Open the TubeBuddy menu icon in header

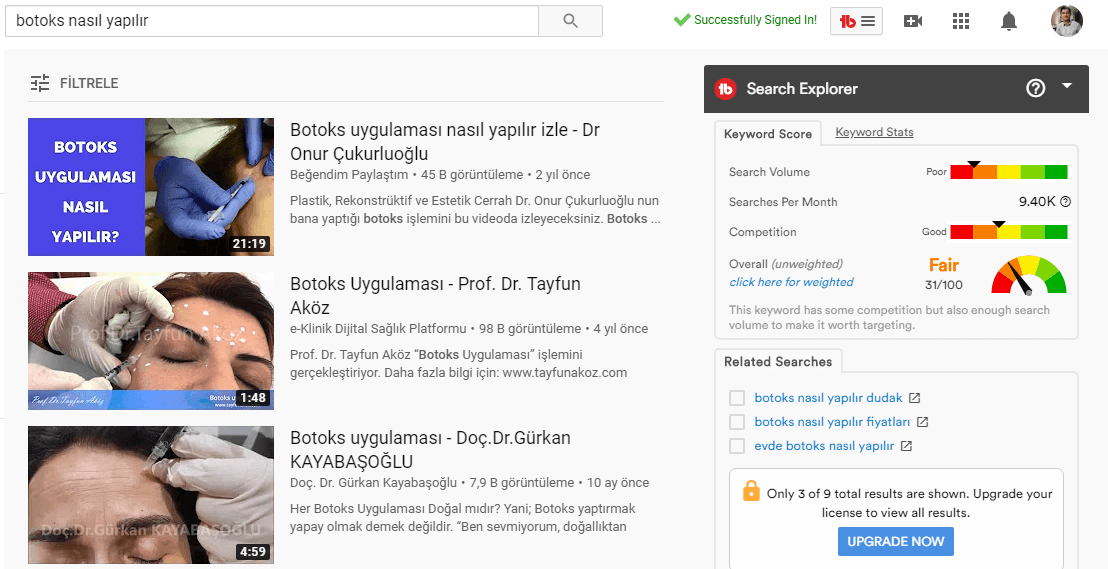click(x=856, y=21)
